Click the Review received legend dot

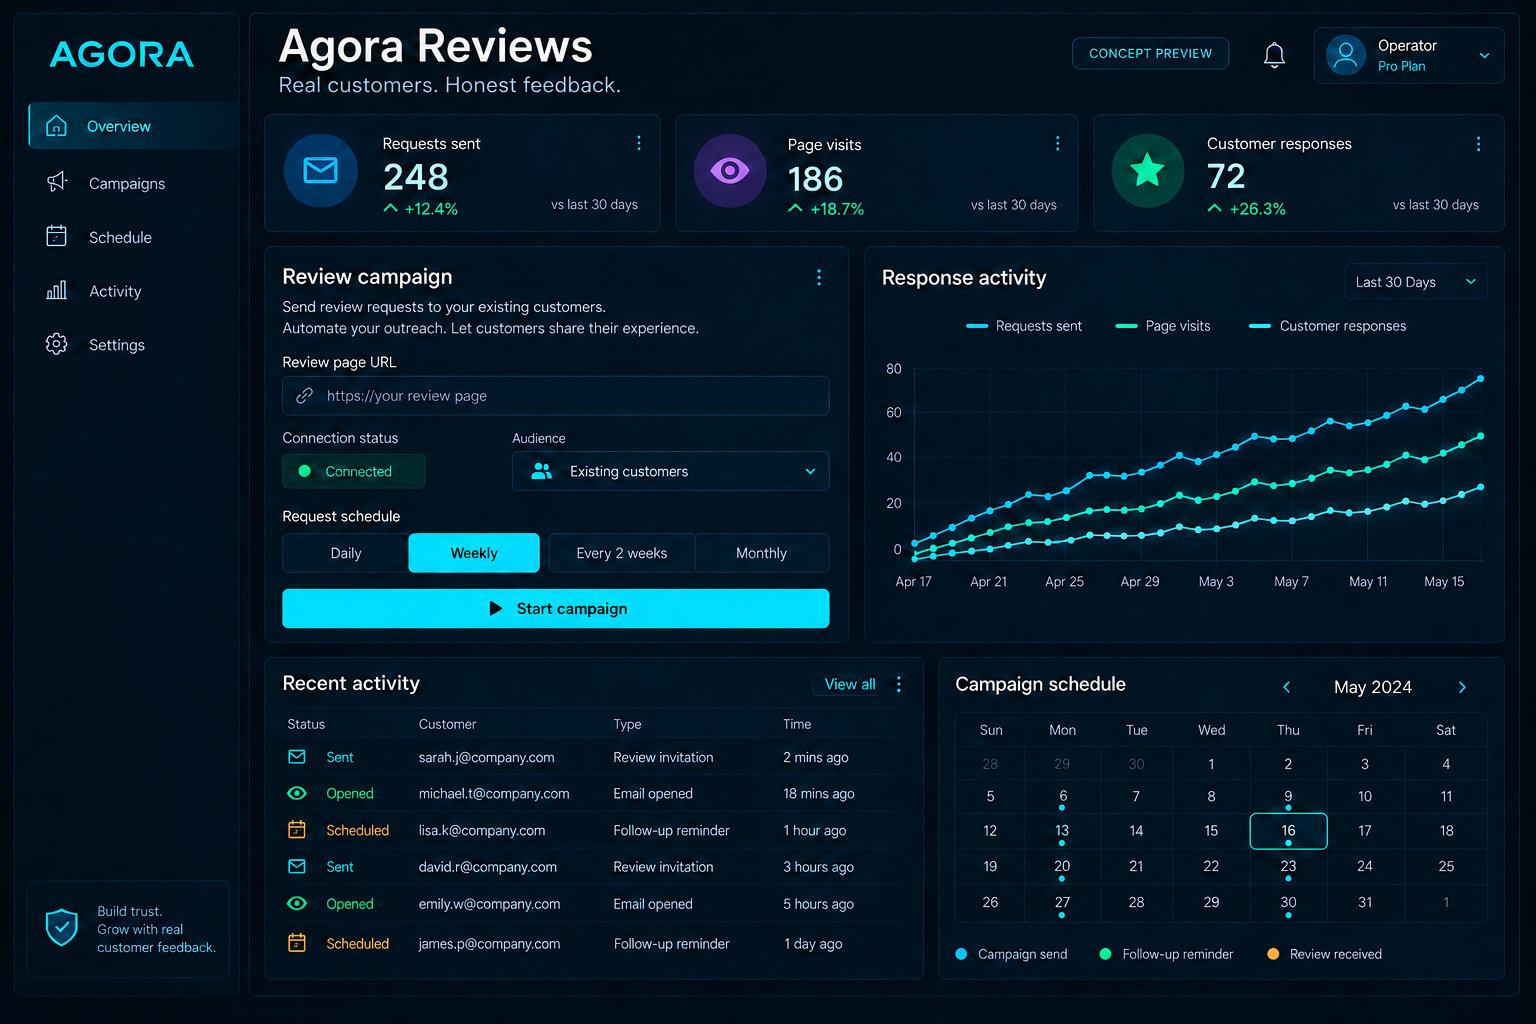[1273, 954]
